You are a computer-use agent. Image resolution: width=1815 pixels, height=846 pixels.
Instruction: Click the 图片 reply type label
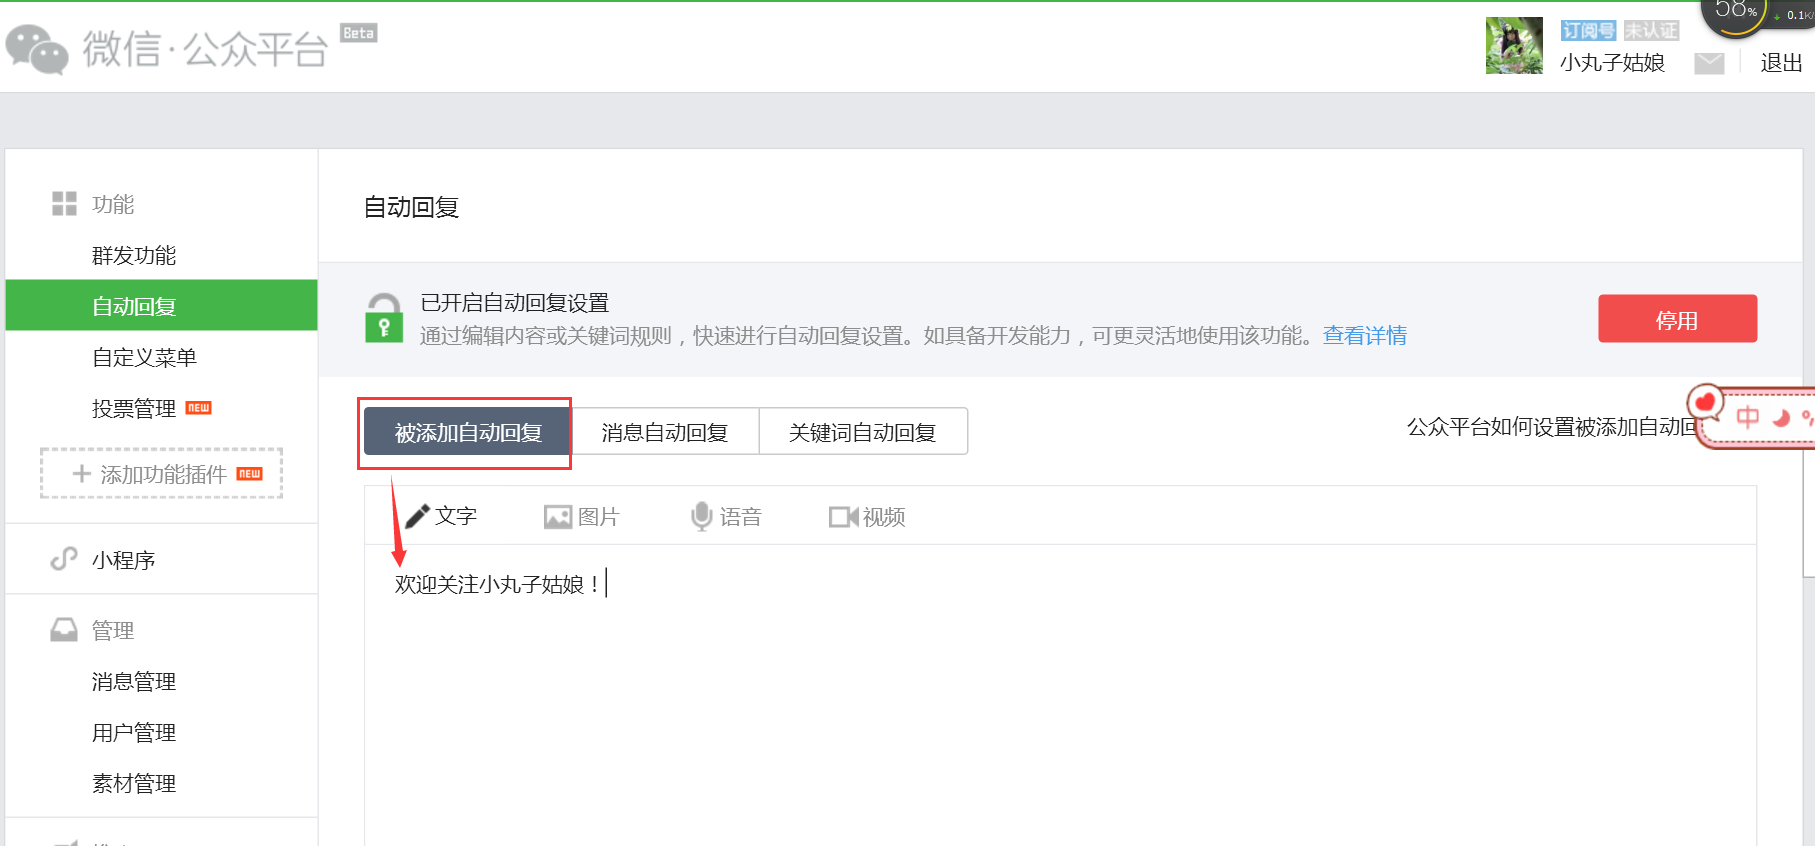point(599,517)
